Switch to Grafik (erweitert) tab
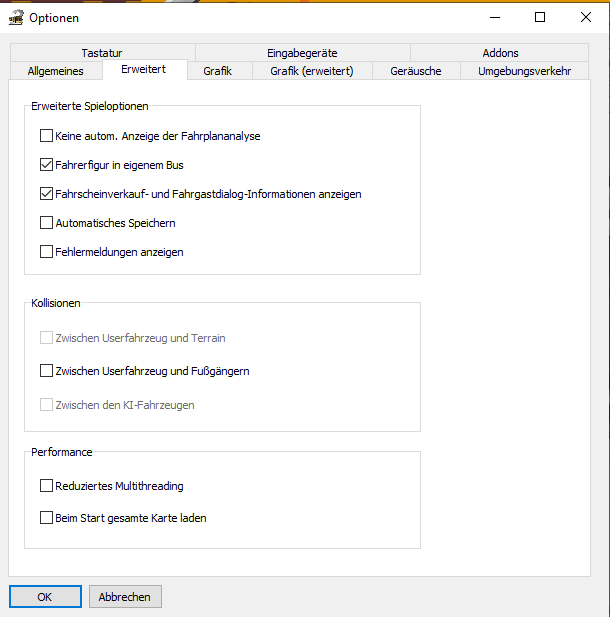 pyautogui.click(x=311, y=71)
